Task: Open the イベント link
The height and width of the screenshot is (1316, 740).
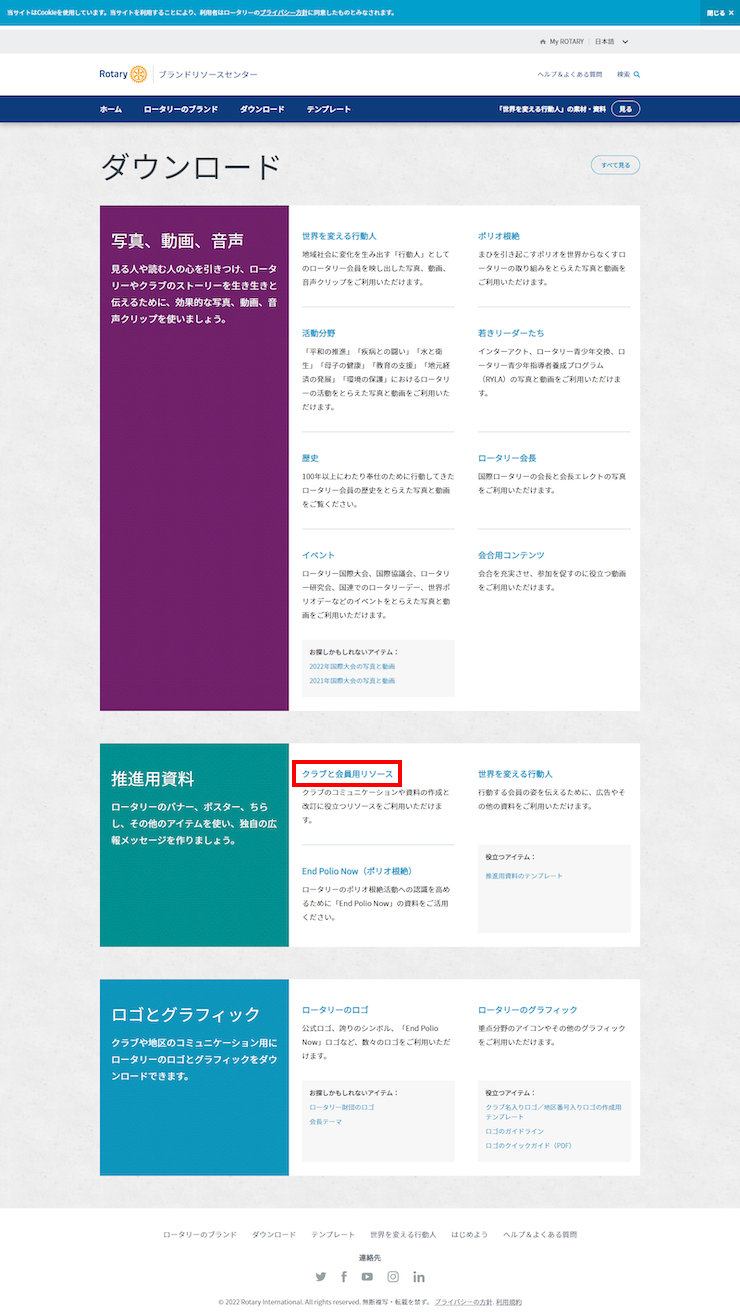Action: coord(319,555)
